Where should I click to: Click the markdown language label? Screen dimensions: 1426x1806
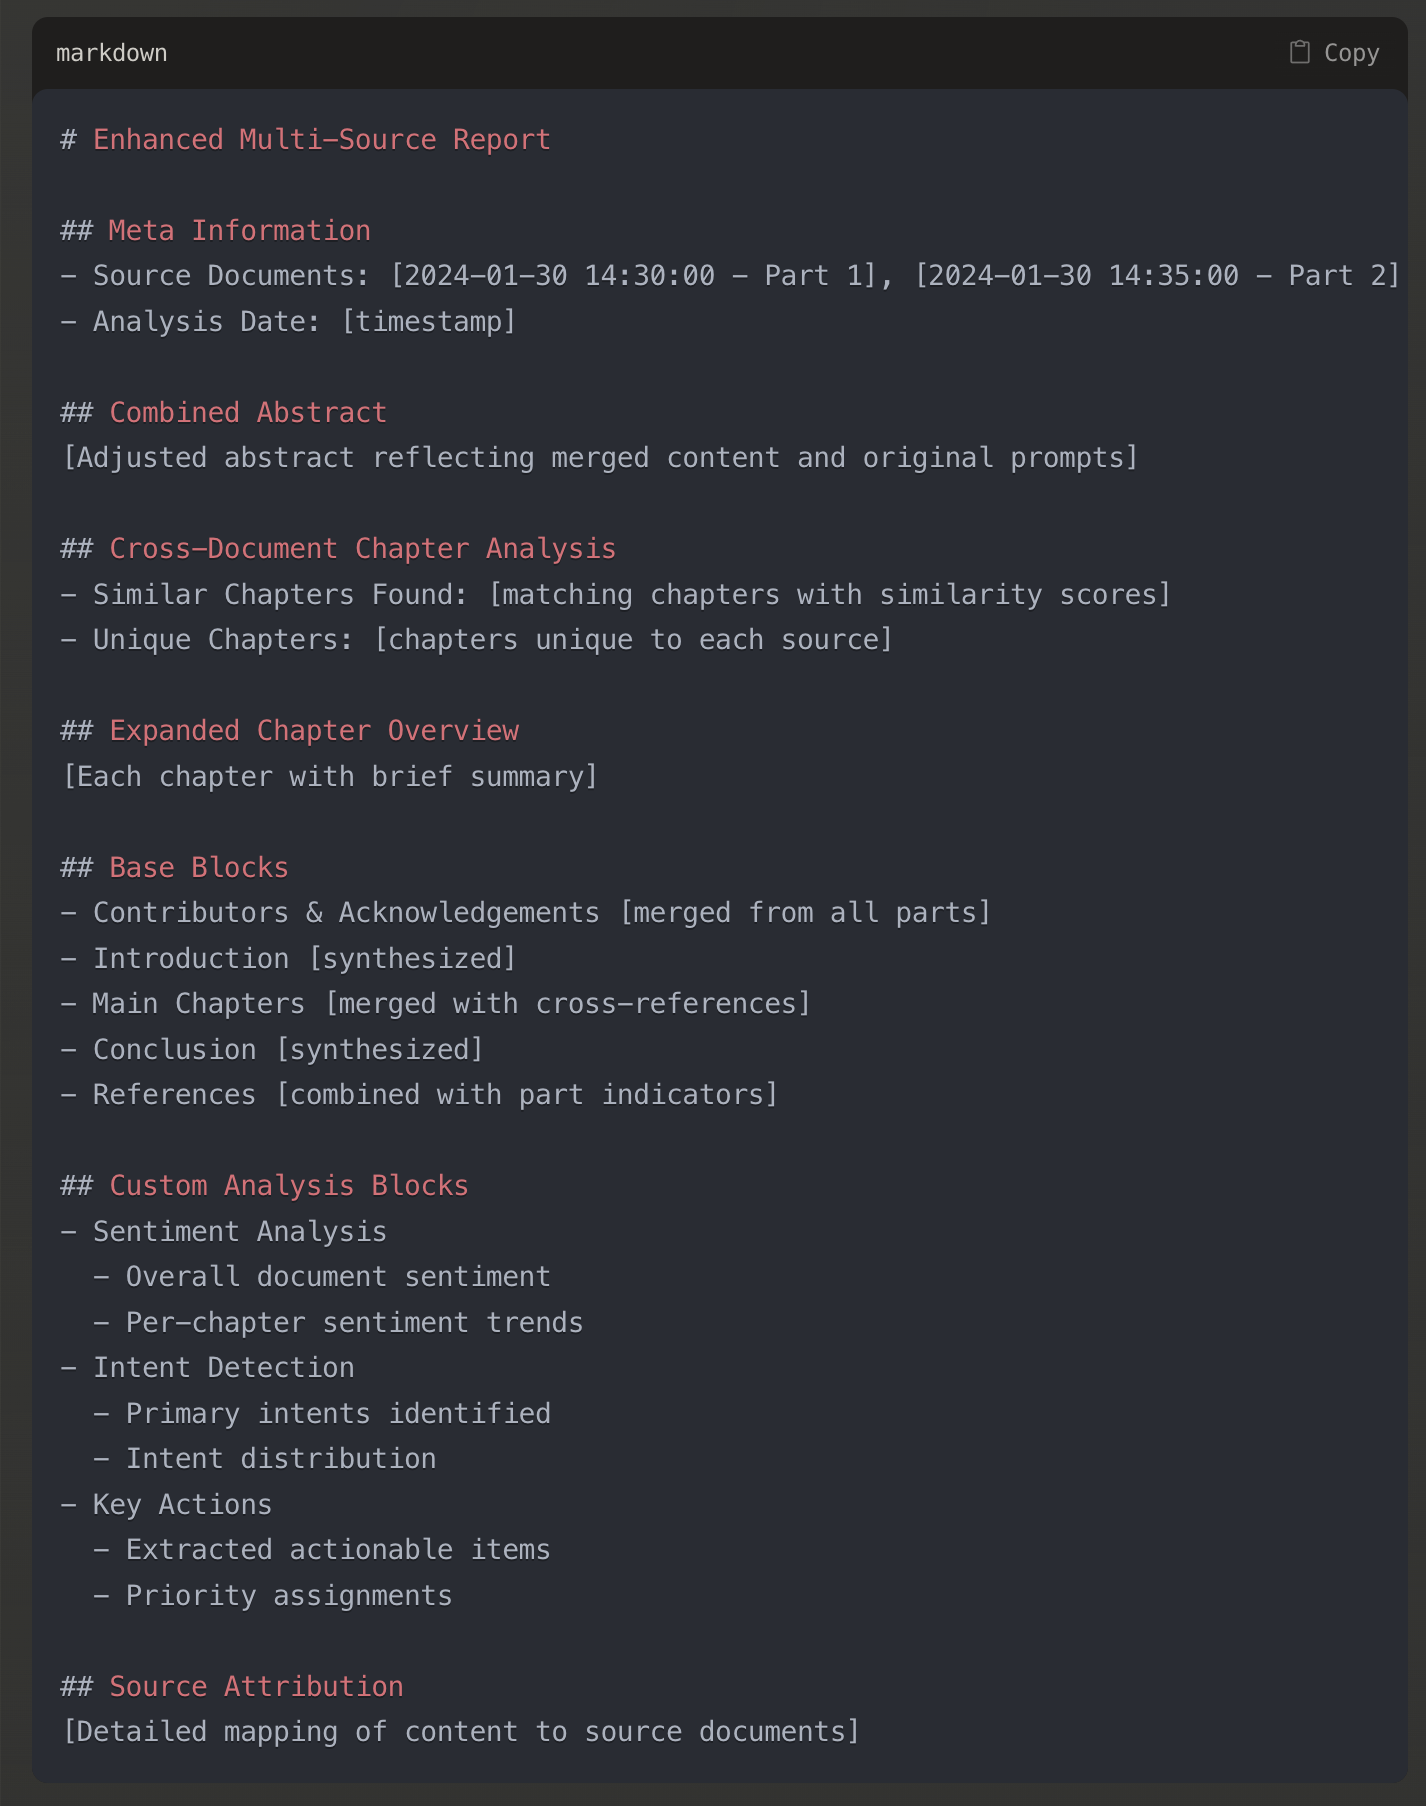pos(111,52)
